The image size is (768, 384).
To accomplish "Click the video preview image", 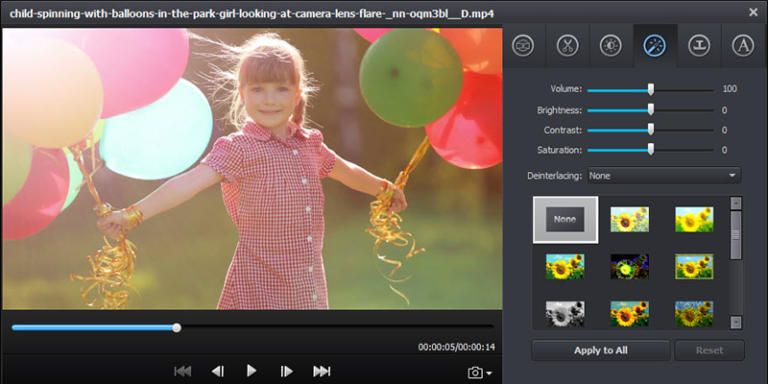I will [252, 168].
